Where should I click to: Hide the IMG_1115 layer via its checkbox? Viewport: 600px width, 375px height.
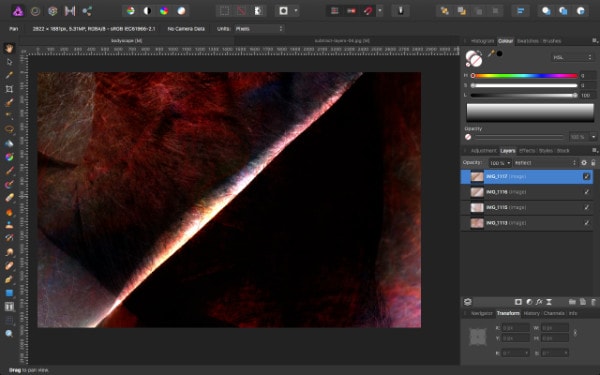(586, 207)
